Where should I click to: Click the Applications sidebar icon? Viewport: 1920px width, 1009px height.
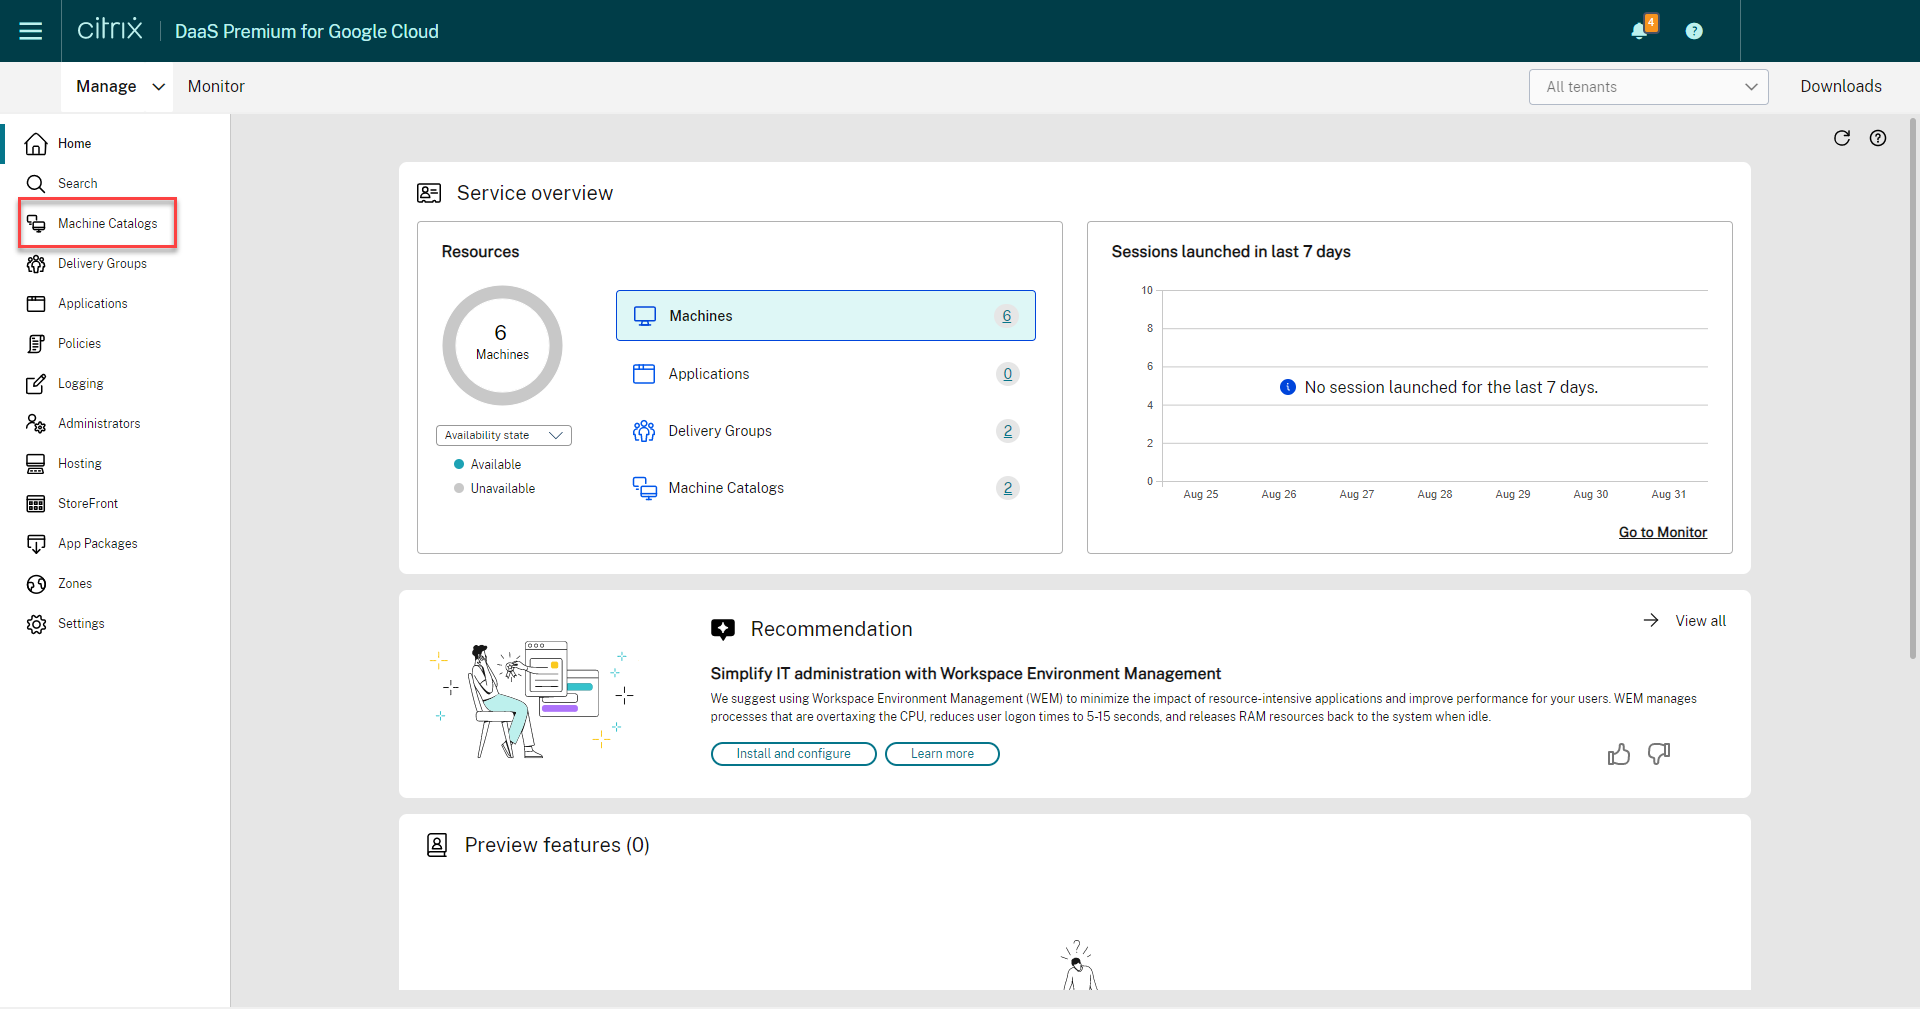[36, 303]
